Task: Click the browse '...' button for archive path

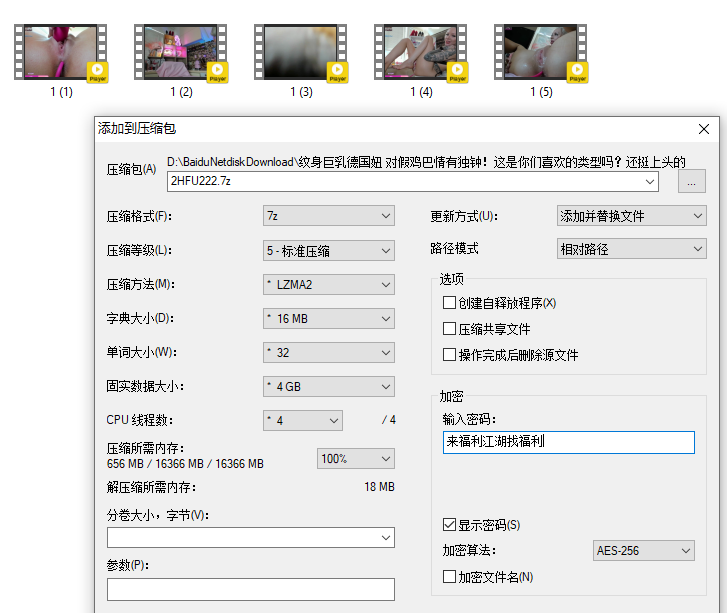Action: 691,181
